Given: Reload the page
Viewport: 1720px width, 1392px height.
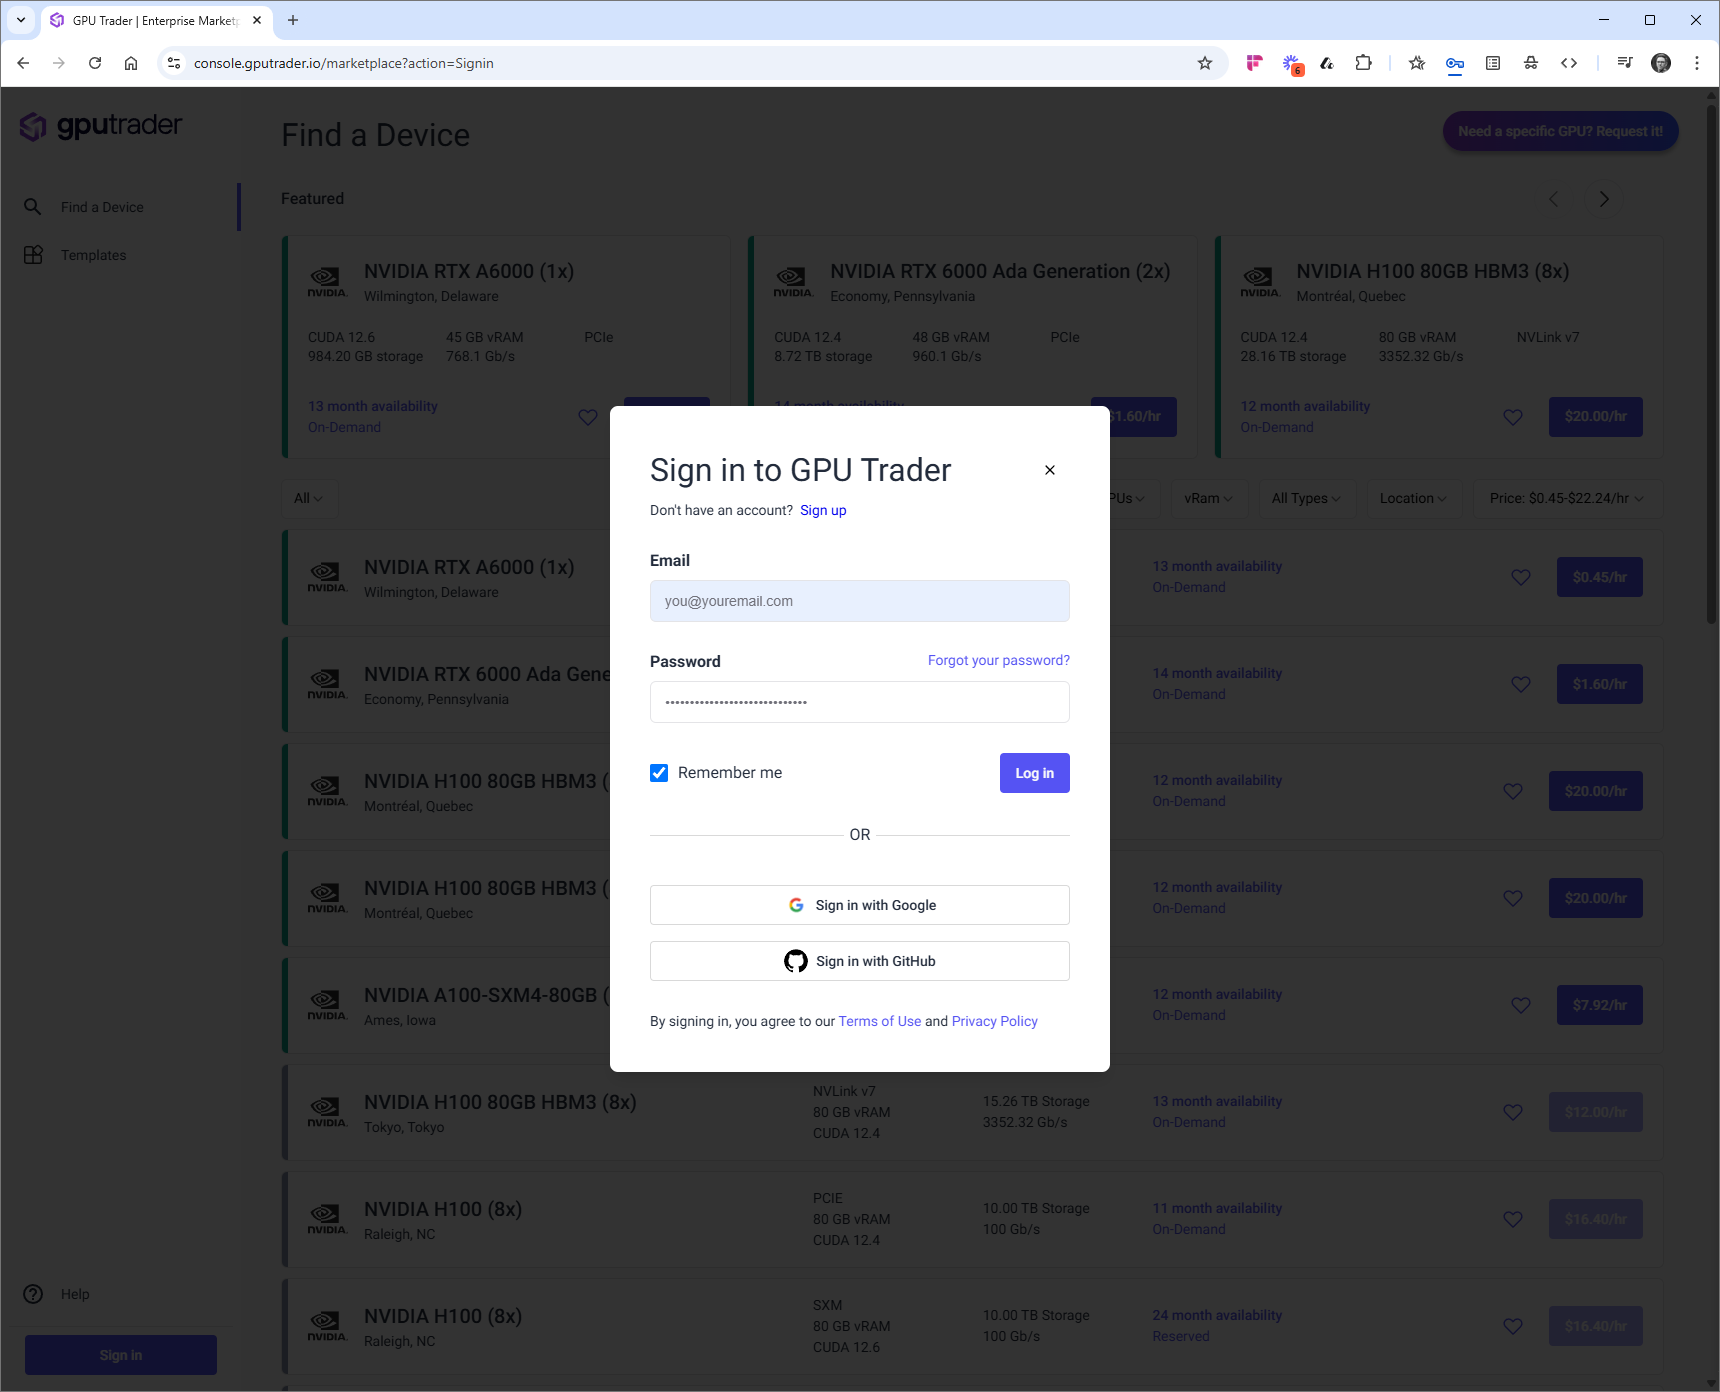Looking at the screenshot, I should click(x=95, y=63).
